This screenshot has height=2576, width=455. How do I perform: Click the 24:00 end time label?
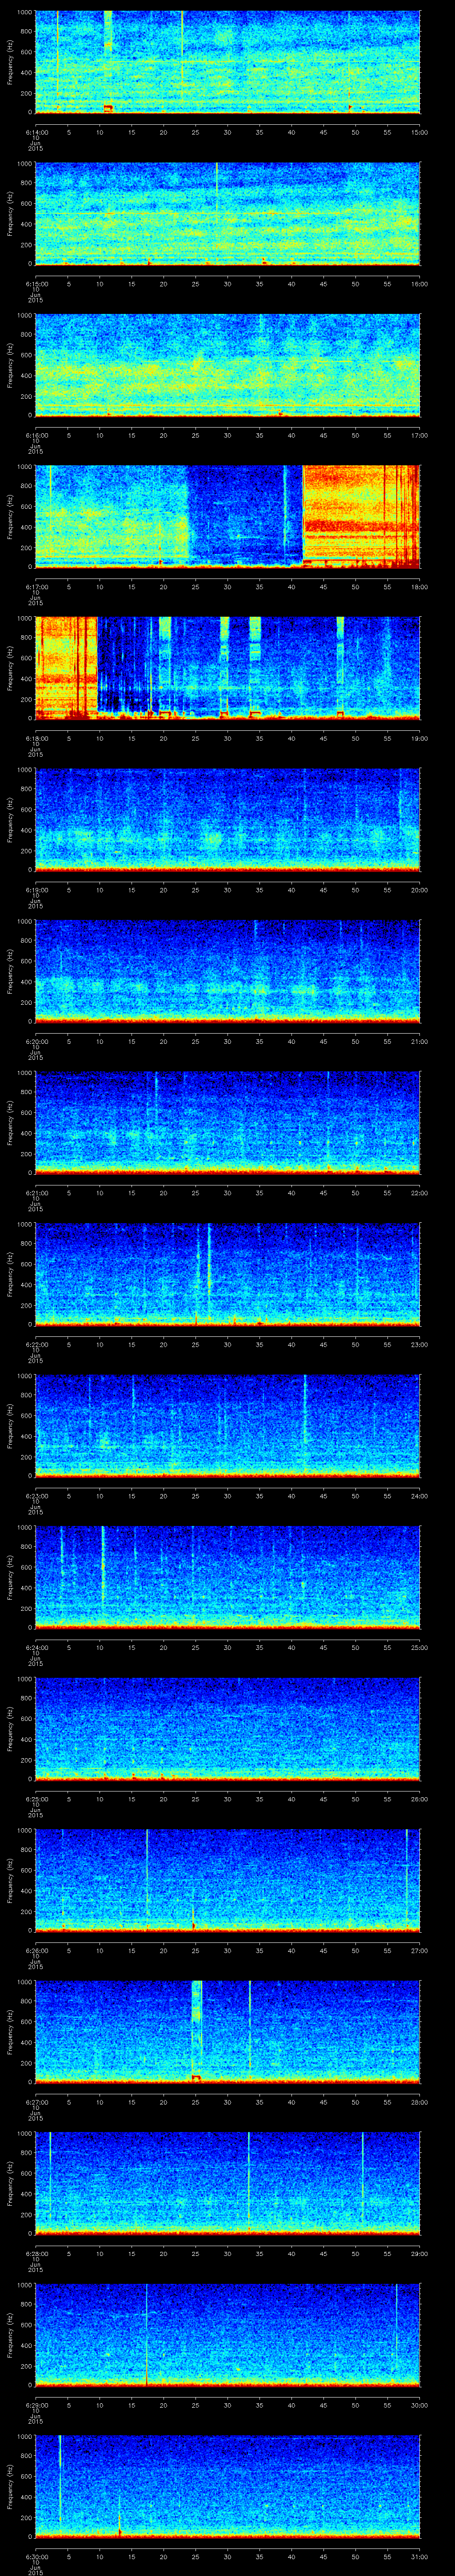[419, 1496]
